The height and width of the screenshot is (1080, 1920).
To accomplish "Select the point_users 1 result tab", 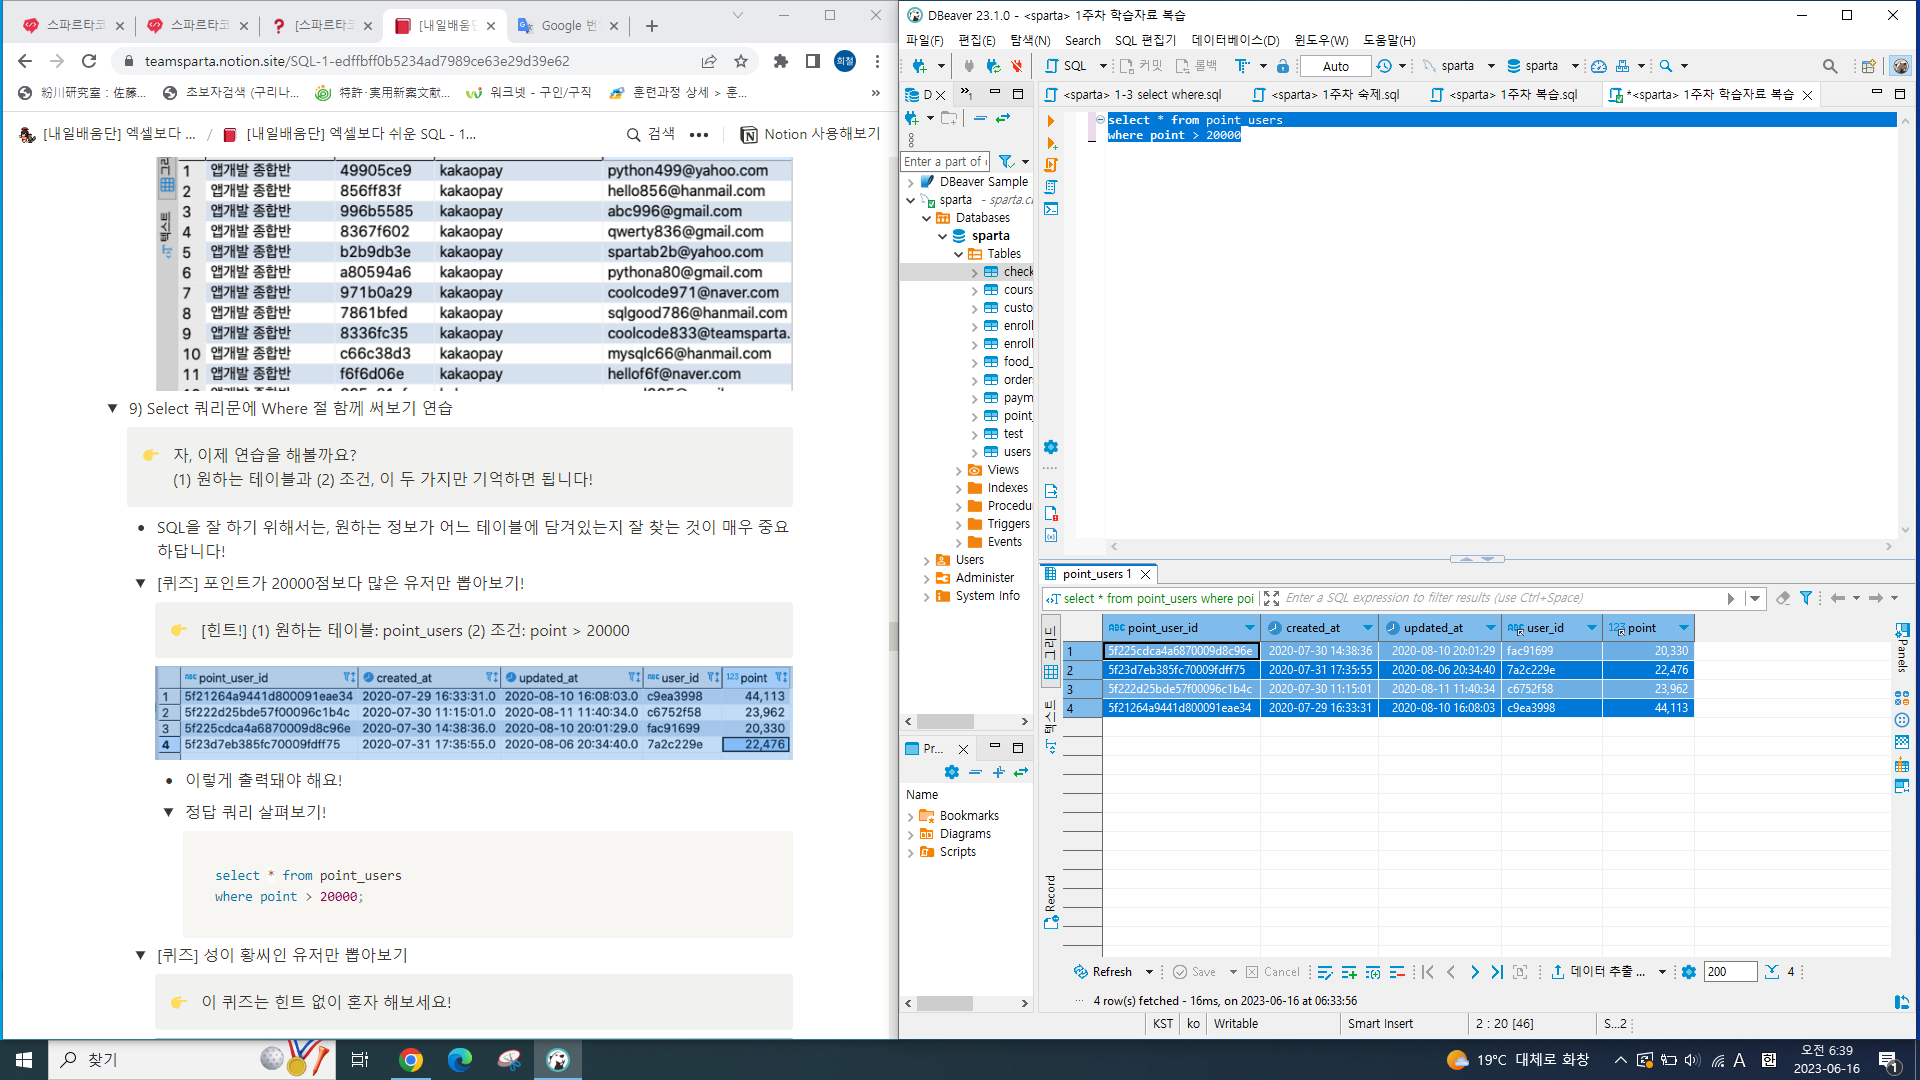I will coord(1096,574).
